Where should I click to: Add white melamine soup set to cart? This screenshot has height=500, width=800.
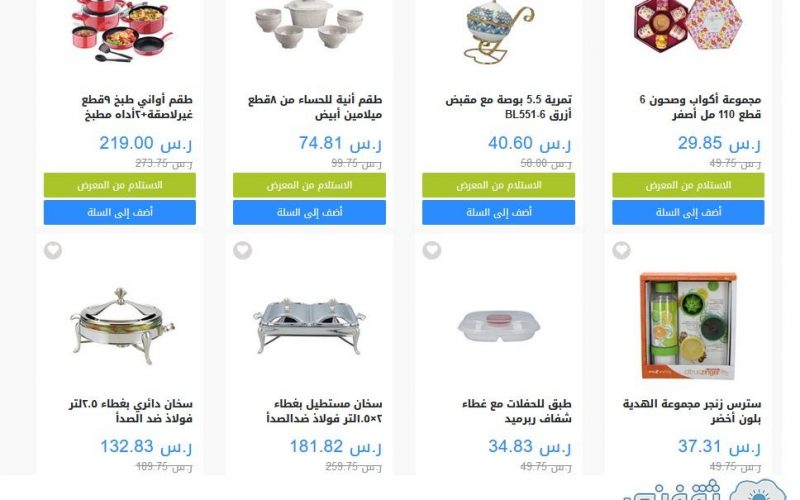309,212
